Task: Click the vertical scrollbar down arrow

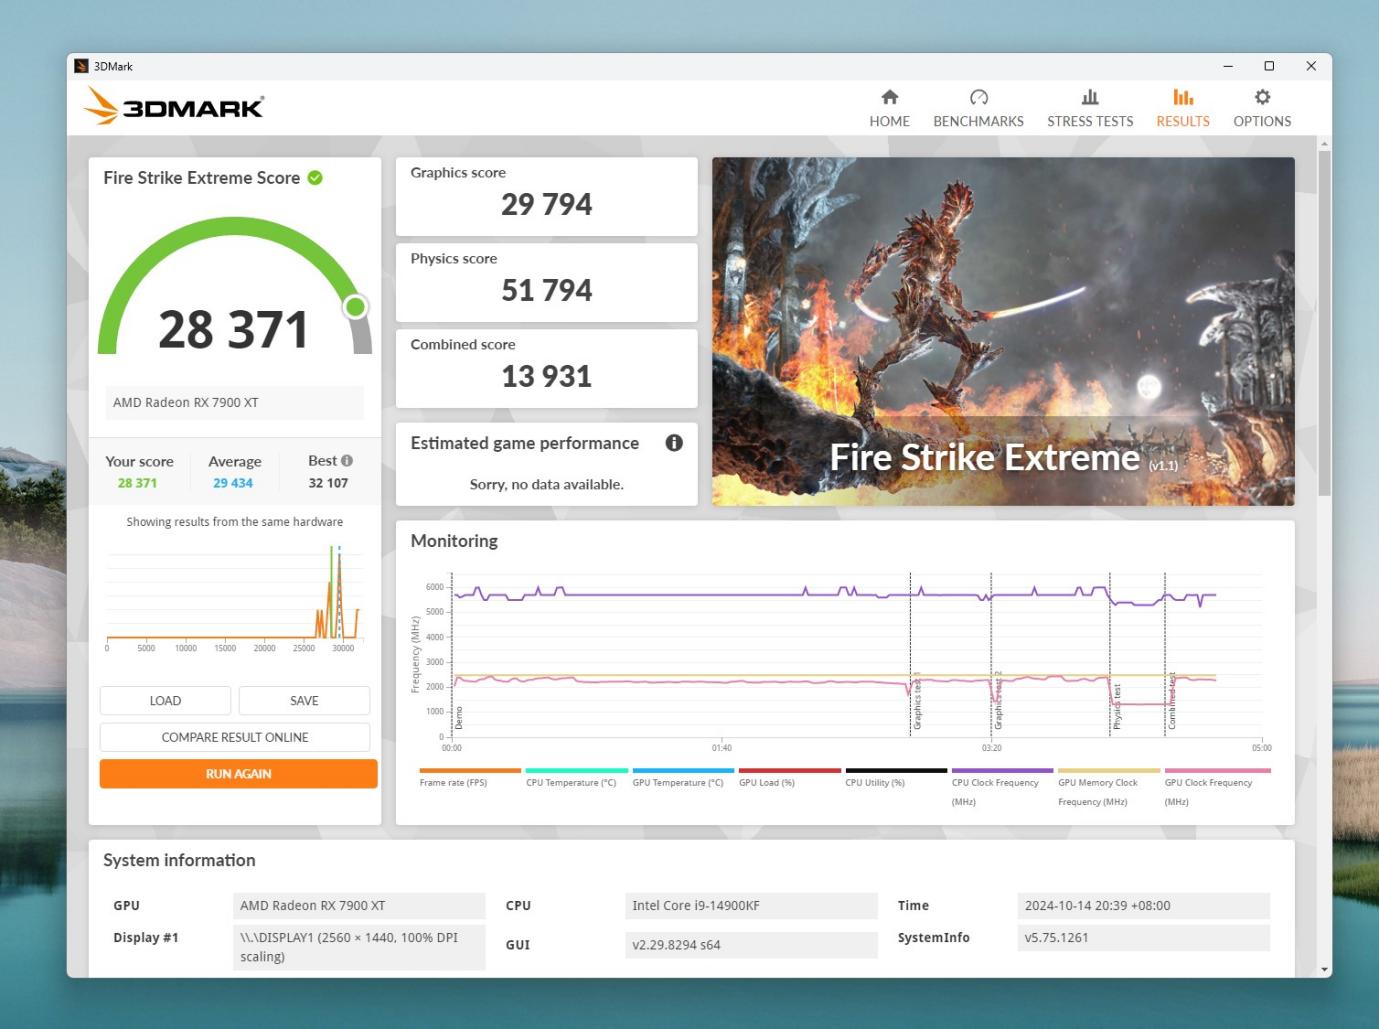Action: pos(1325,969)
